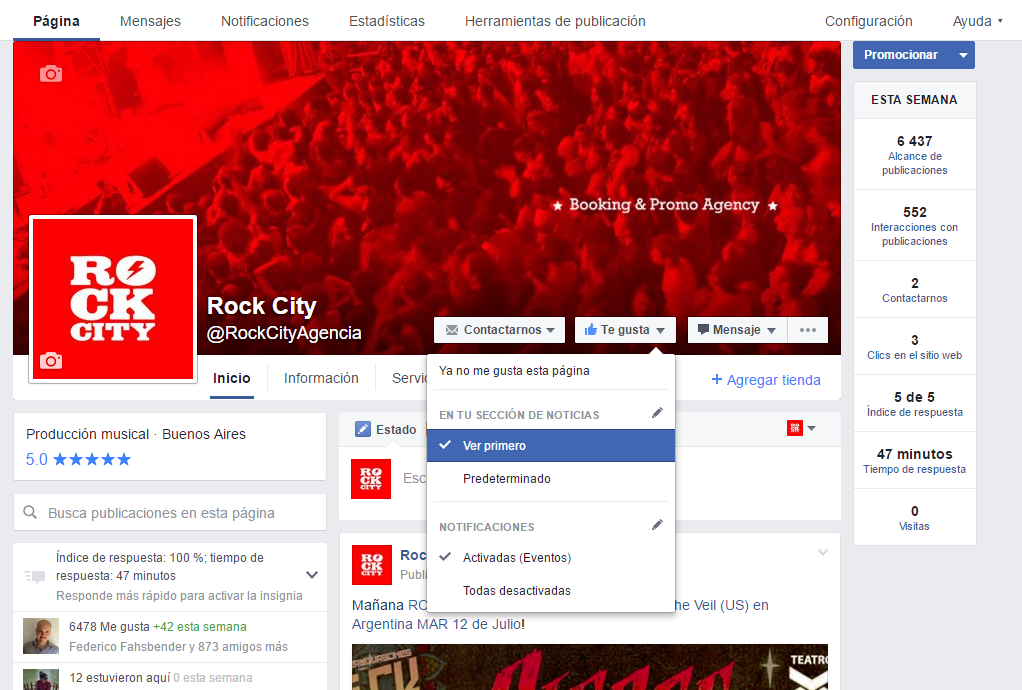1022x690 pixels.
Task: Click the Rock City avatar on the post
Action: (372, 565)
